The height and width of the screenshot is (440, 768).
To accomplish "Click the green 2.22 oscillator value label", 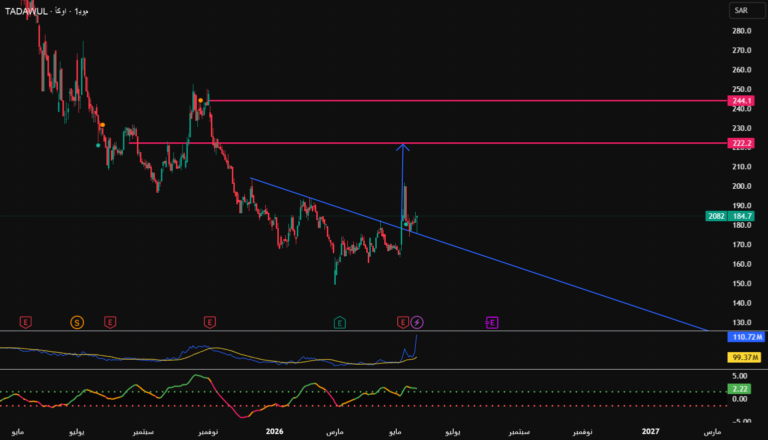I will tap(739, 389).
